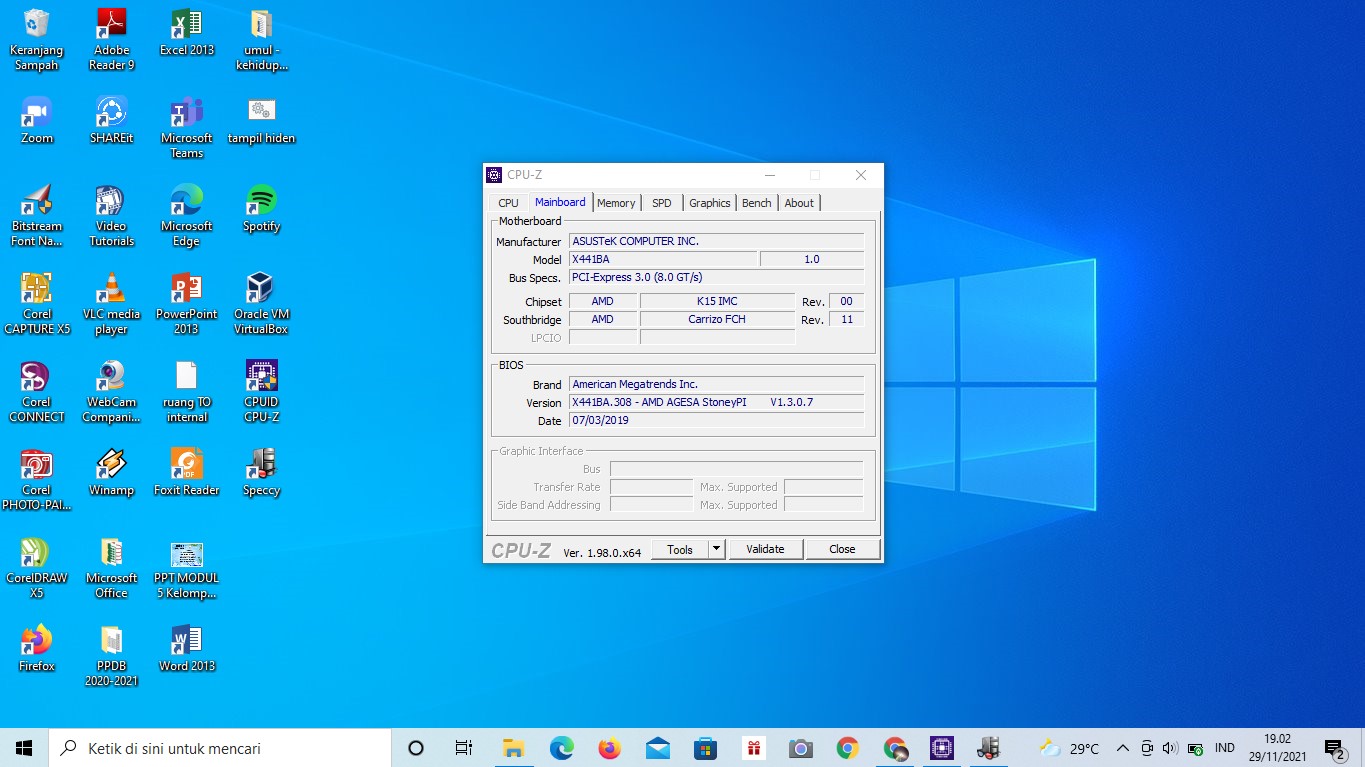
Task: Select the ruang TO internal file
Action: pyautogui.click(x=187, y=391)
